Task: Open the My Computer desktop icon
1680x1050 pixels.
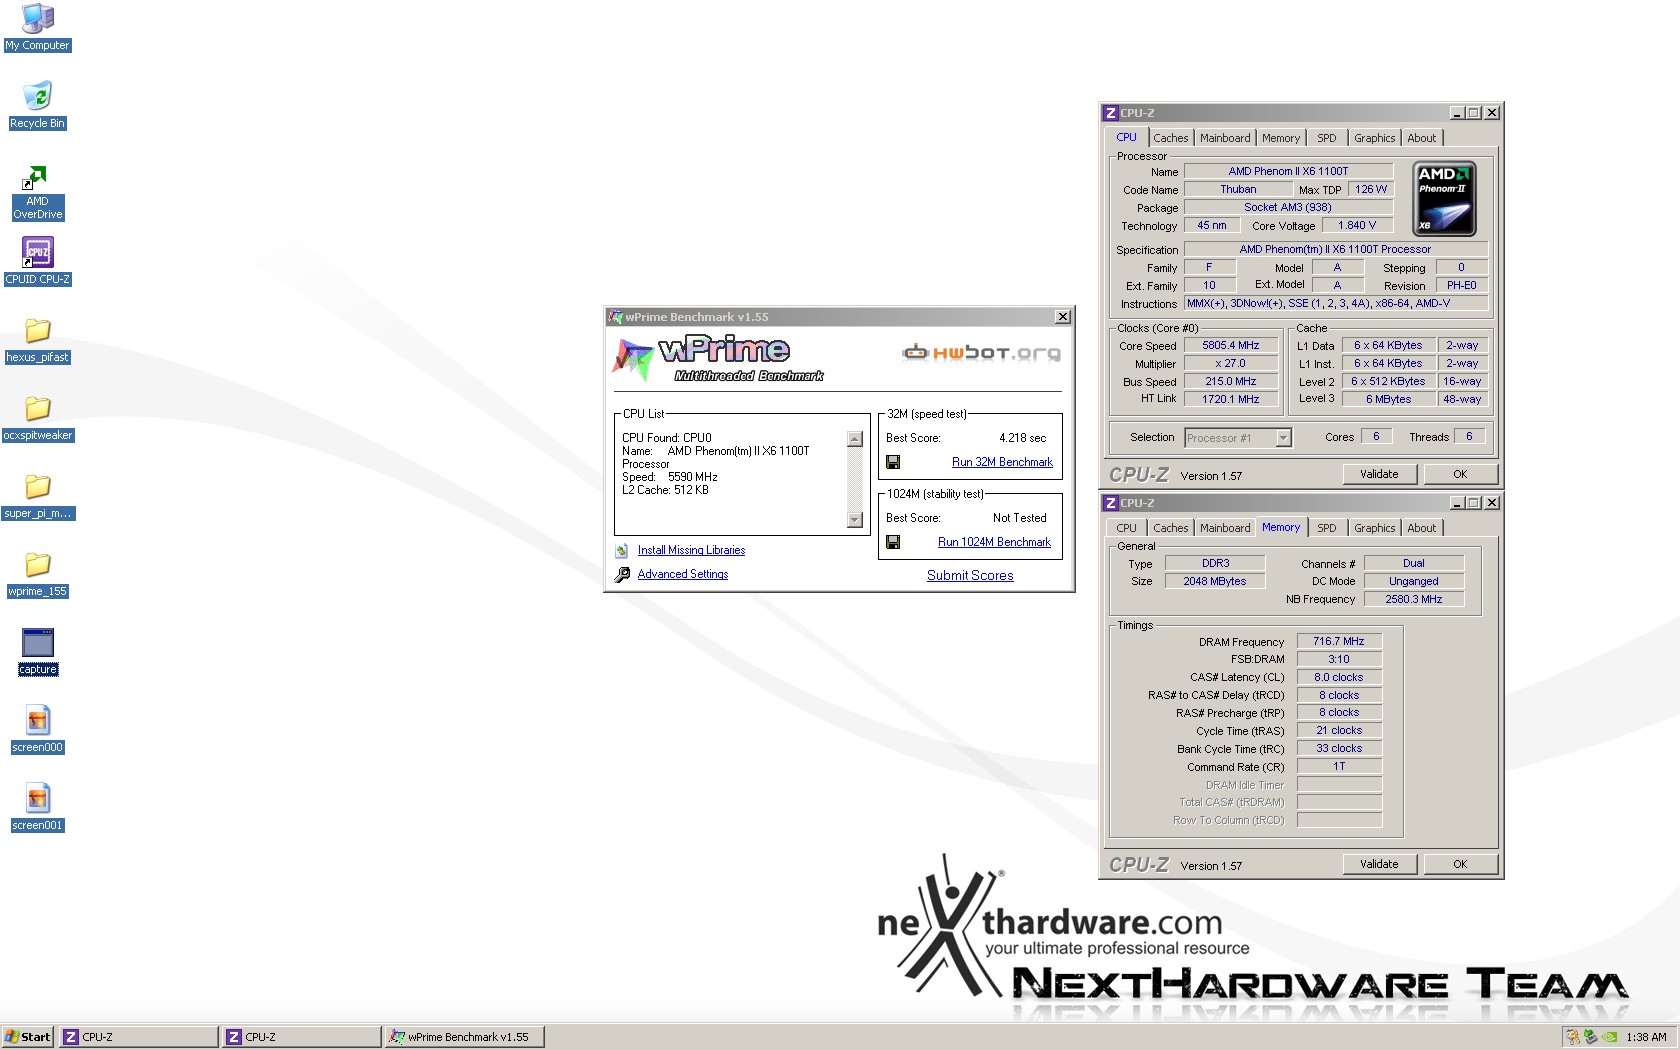Action: [x=37, y=27]
